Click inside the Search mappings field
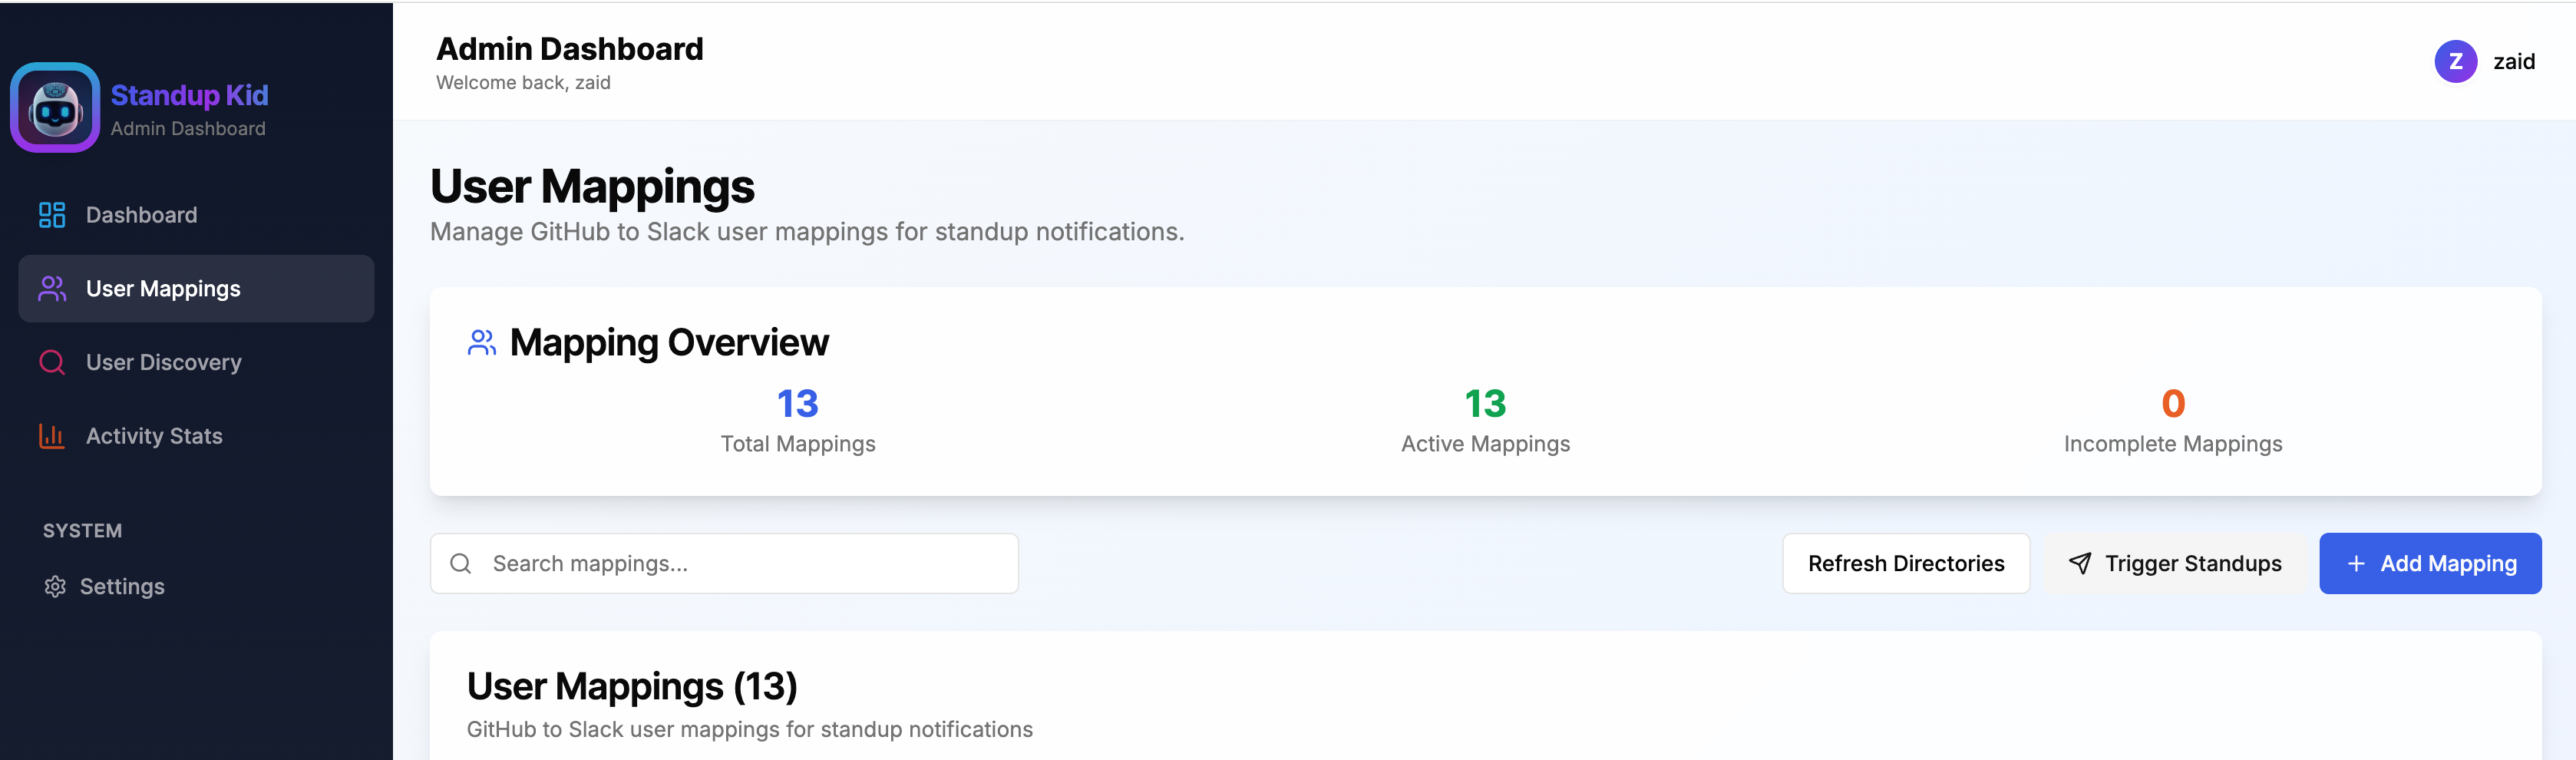 coord(724,563)
